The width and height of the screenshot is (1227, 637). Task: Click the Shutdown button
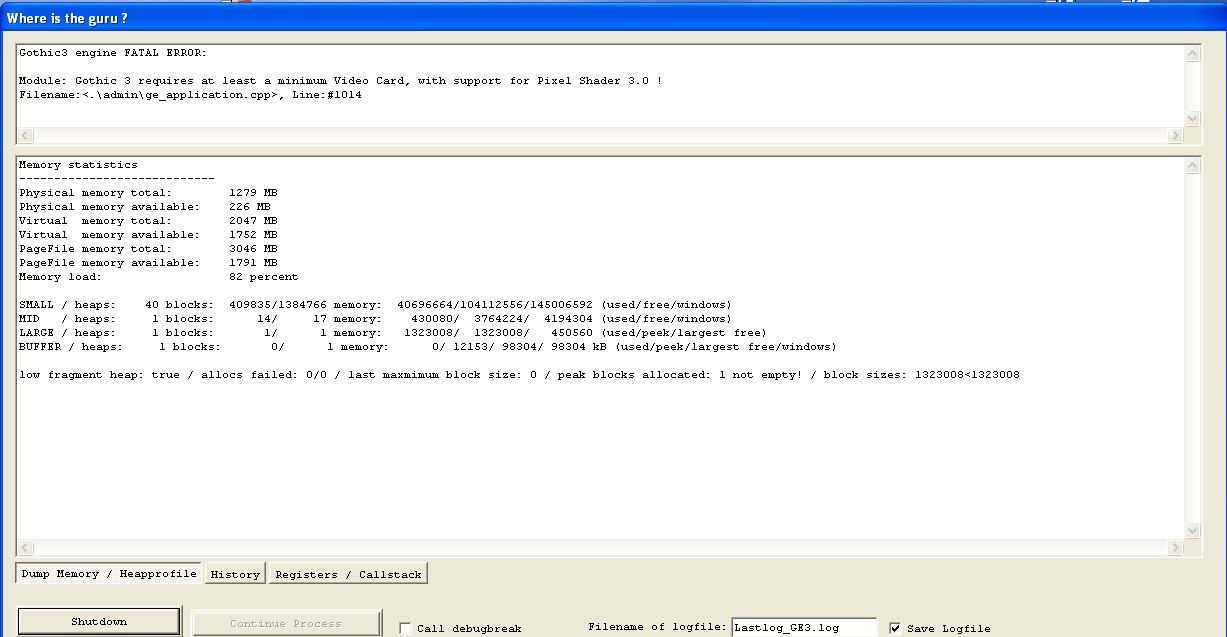pyautogui.click(x=99, y=621)
